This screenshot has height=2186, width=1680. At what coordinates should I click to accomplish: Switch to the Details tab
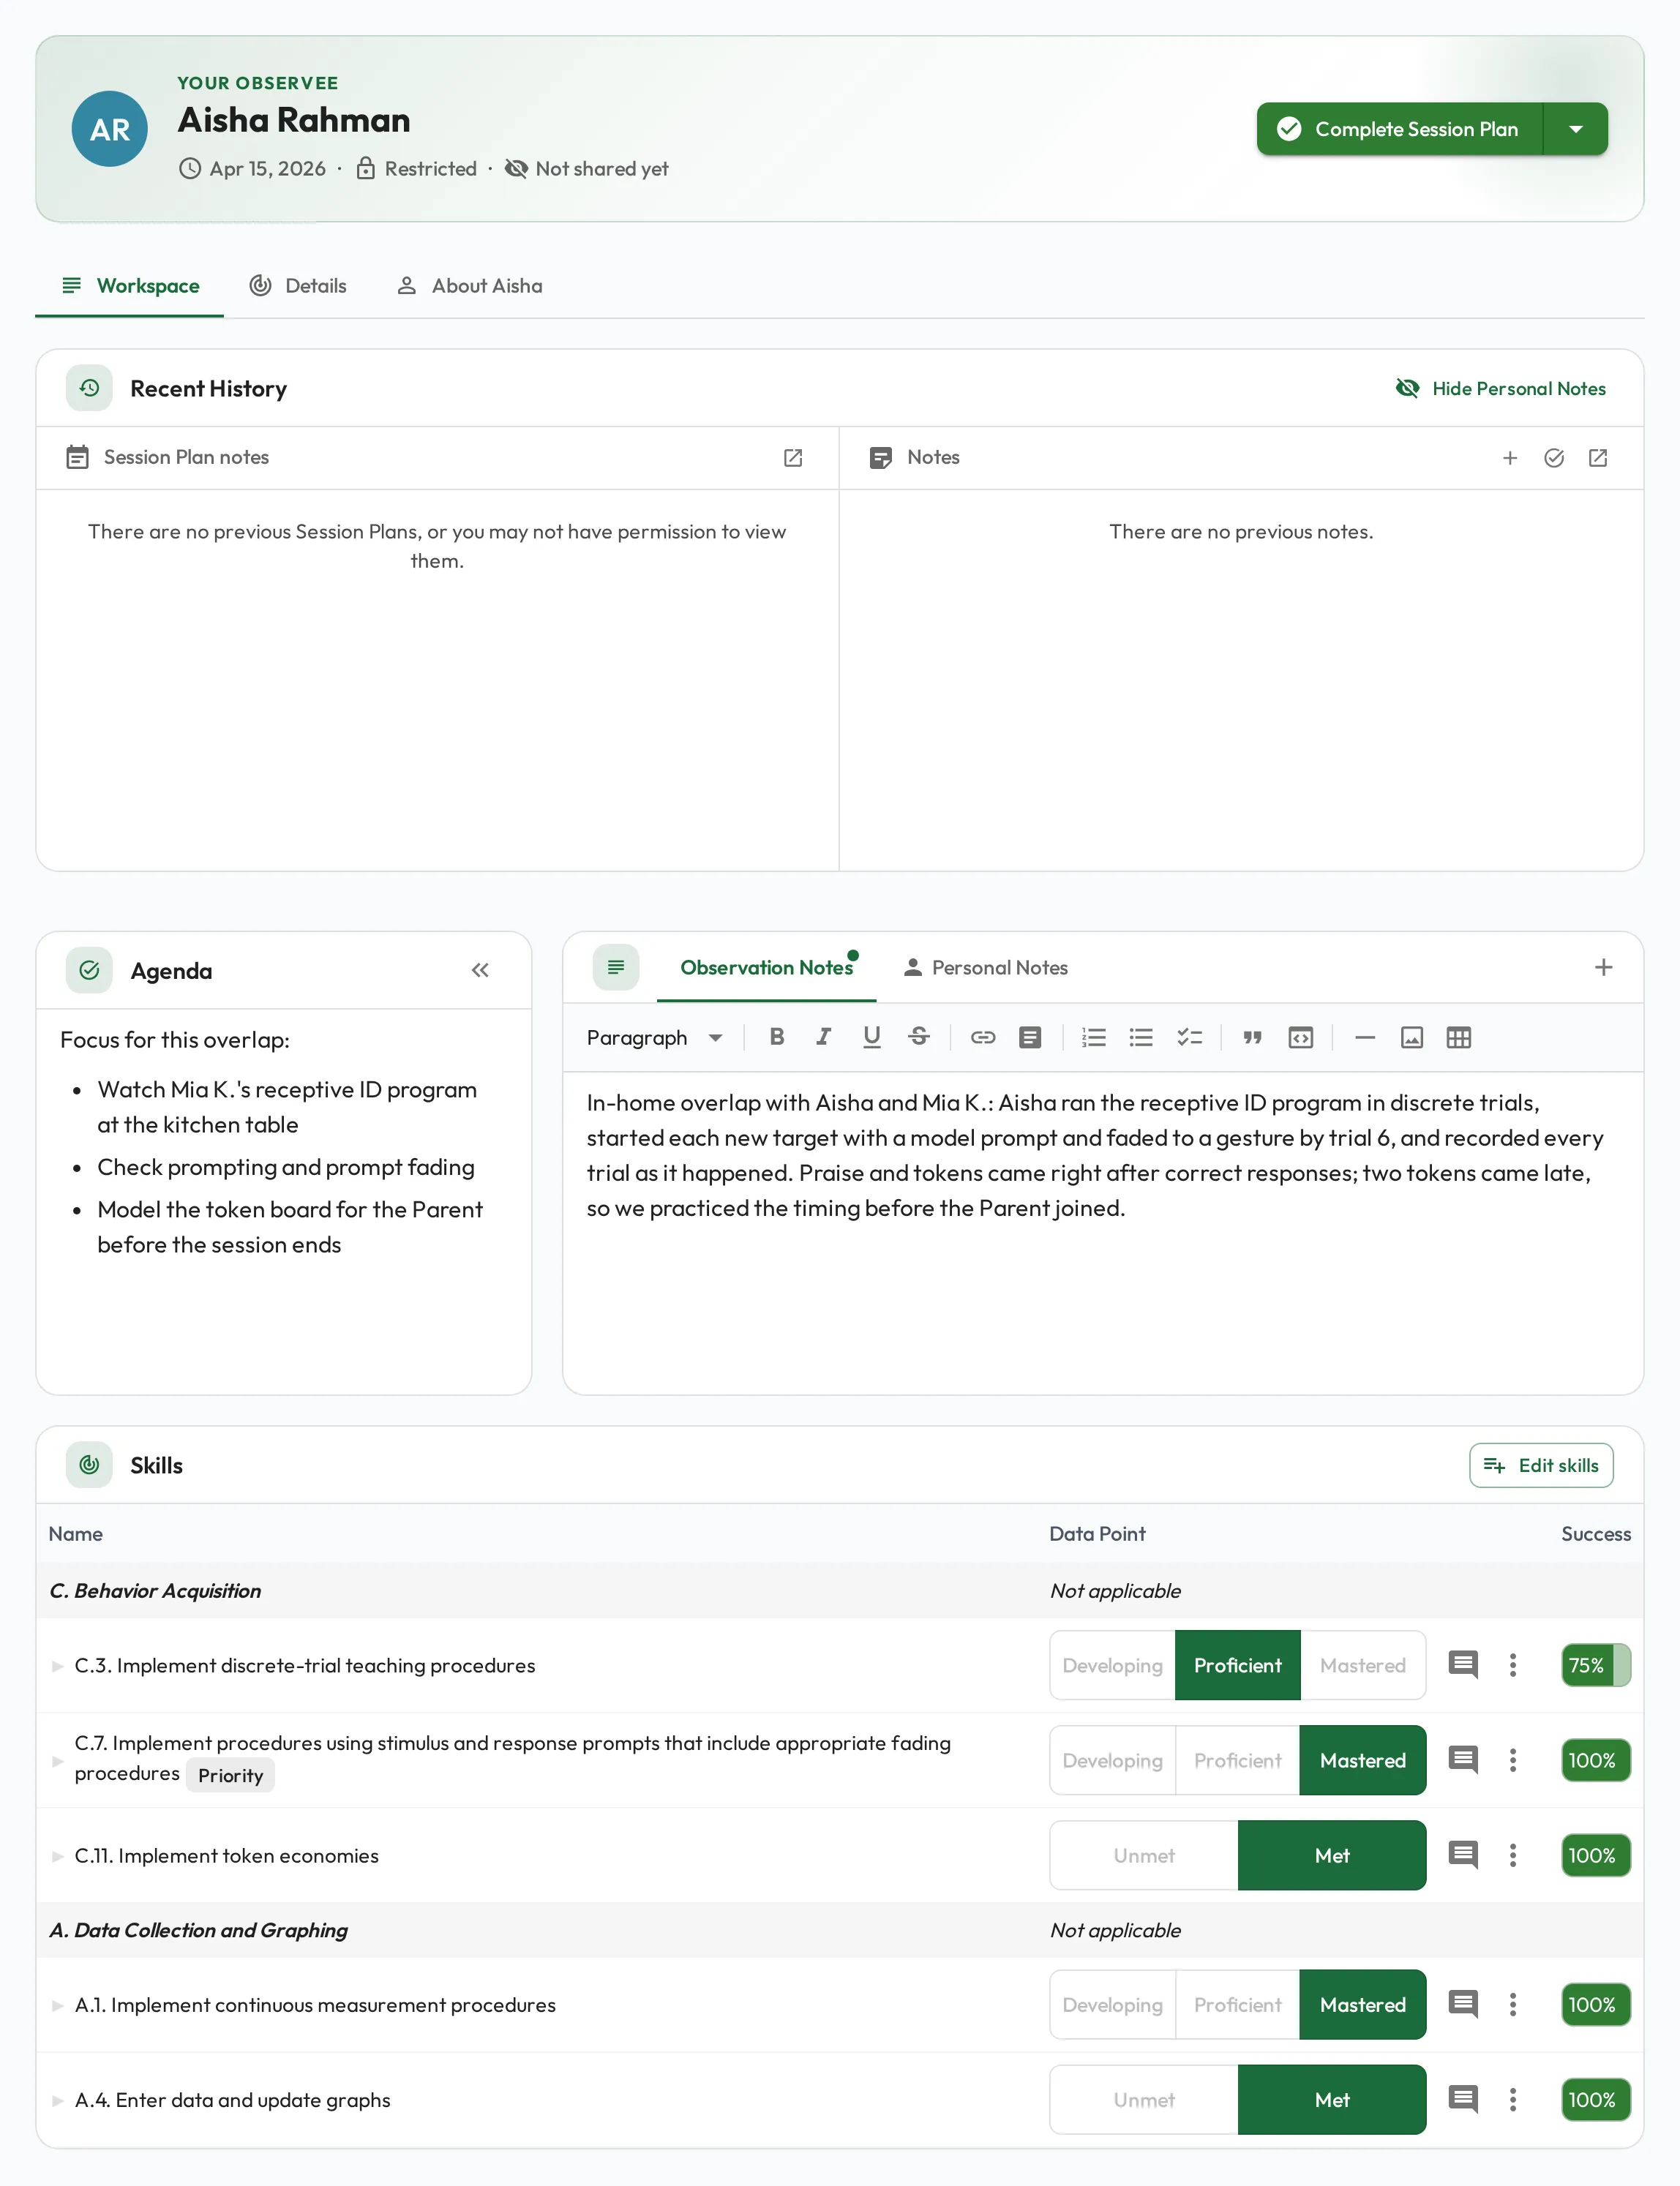[298, 286]
